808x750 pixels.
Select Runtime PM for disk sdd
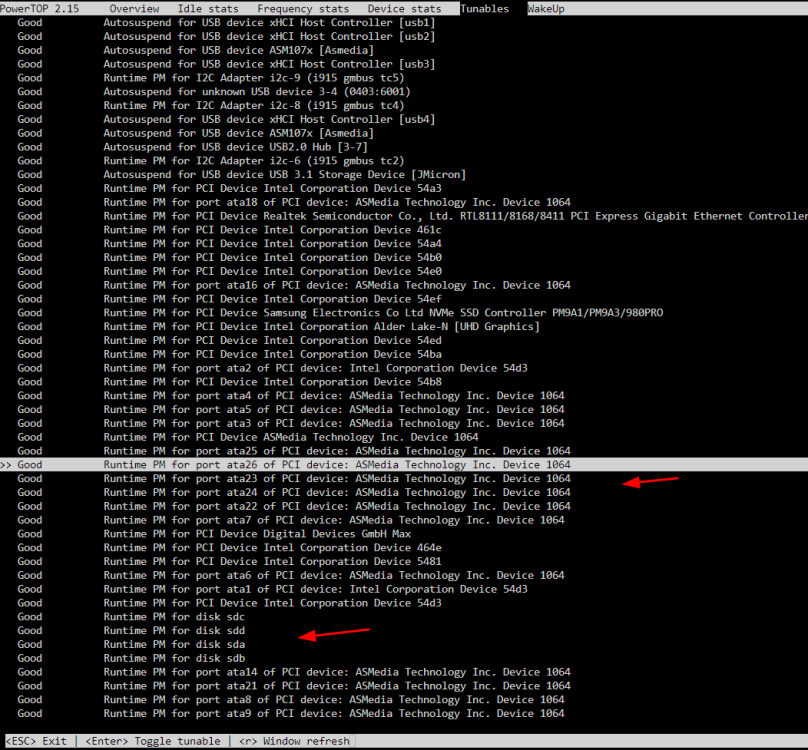(x=404, y=631)
